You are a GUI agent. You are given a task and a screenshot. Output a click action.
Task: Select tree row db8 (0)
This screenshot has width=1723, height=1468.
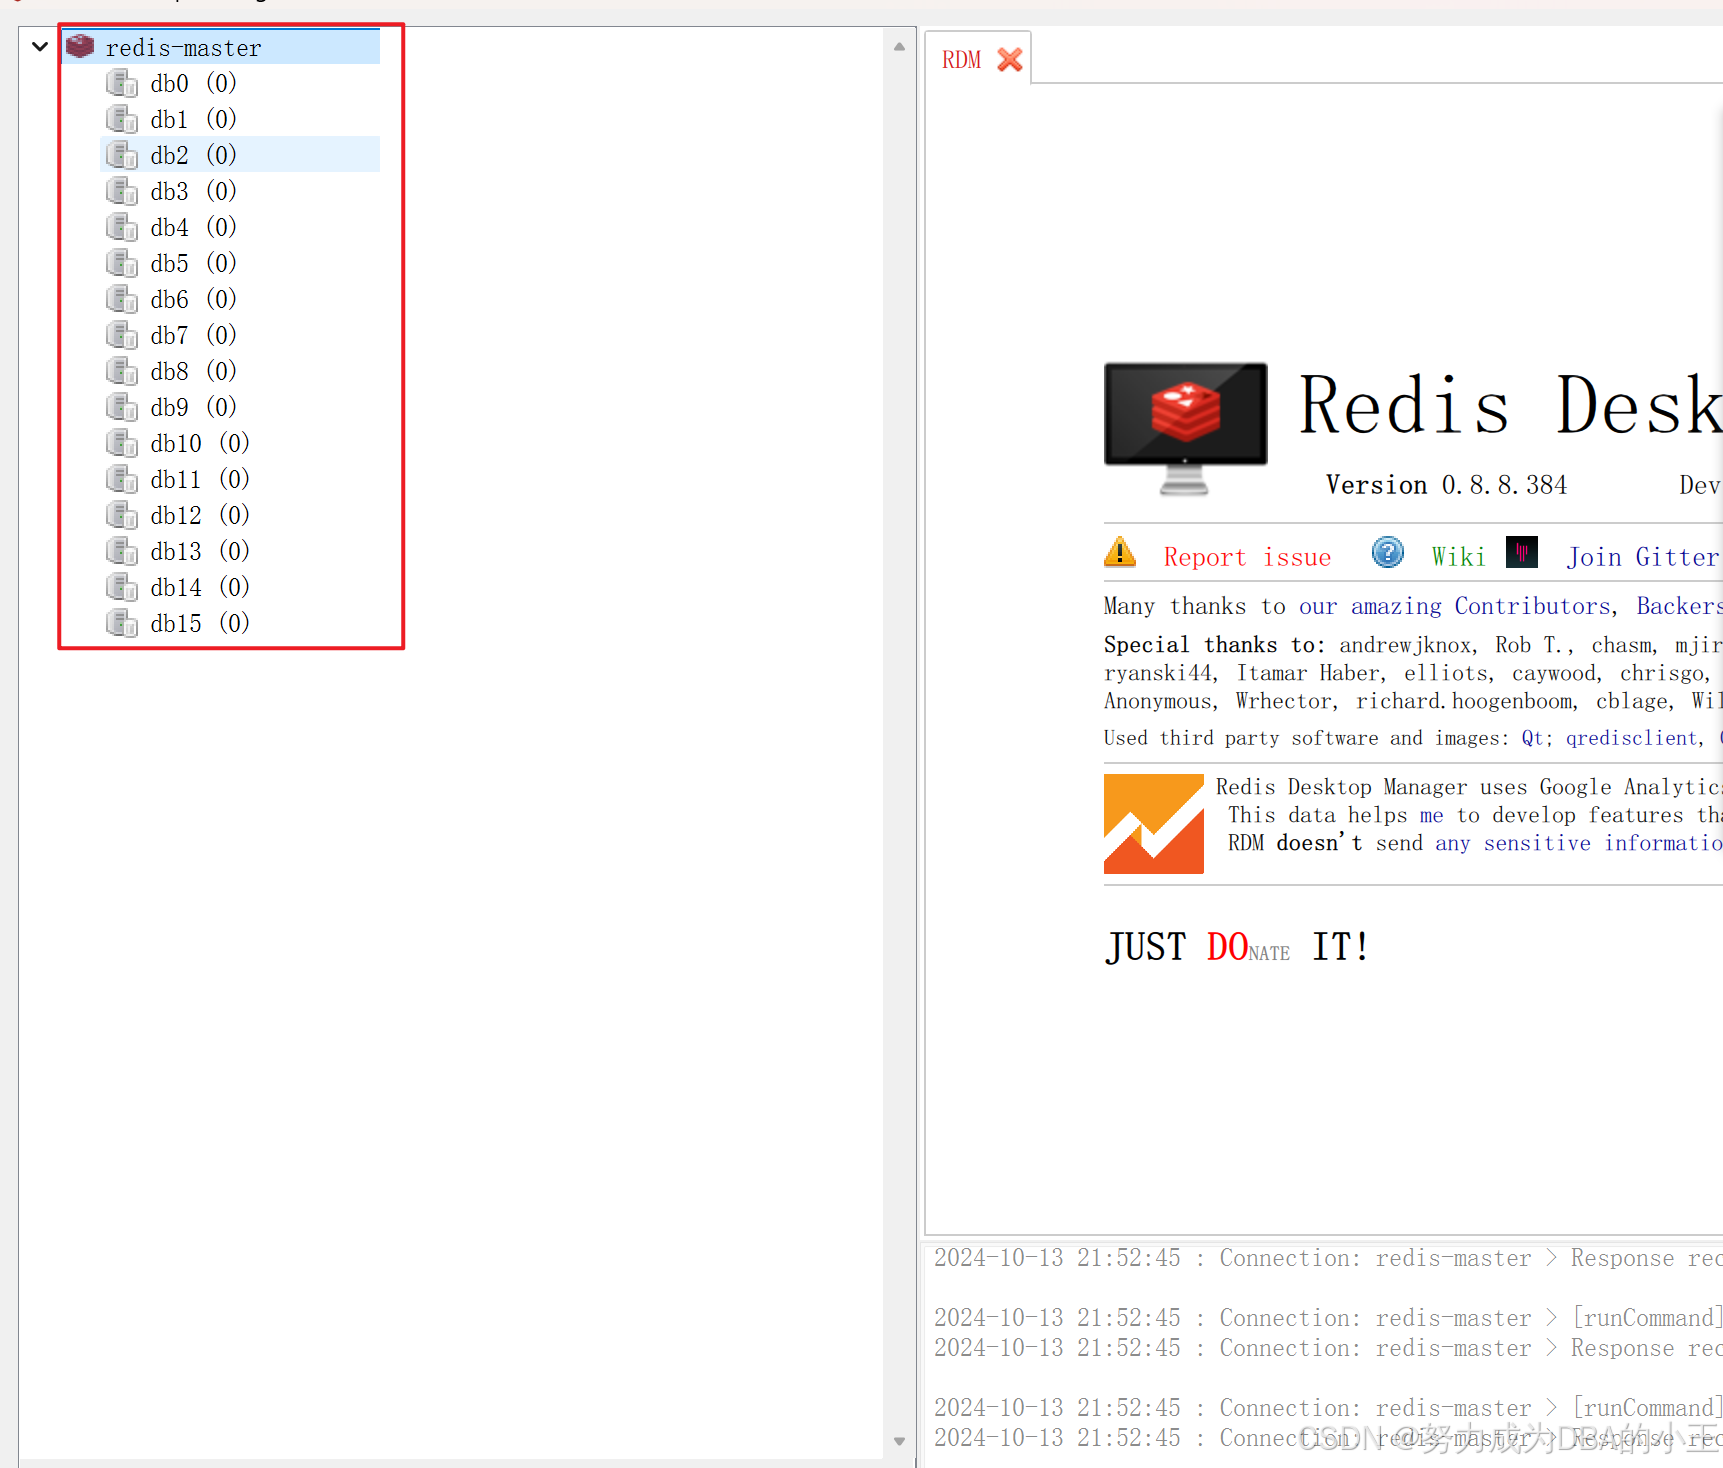(x=240, y=371)
